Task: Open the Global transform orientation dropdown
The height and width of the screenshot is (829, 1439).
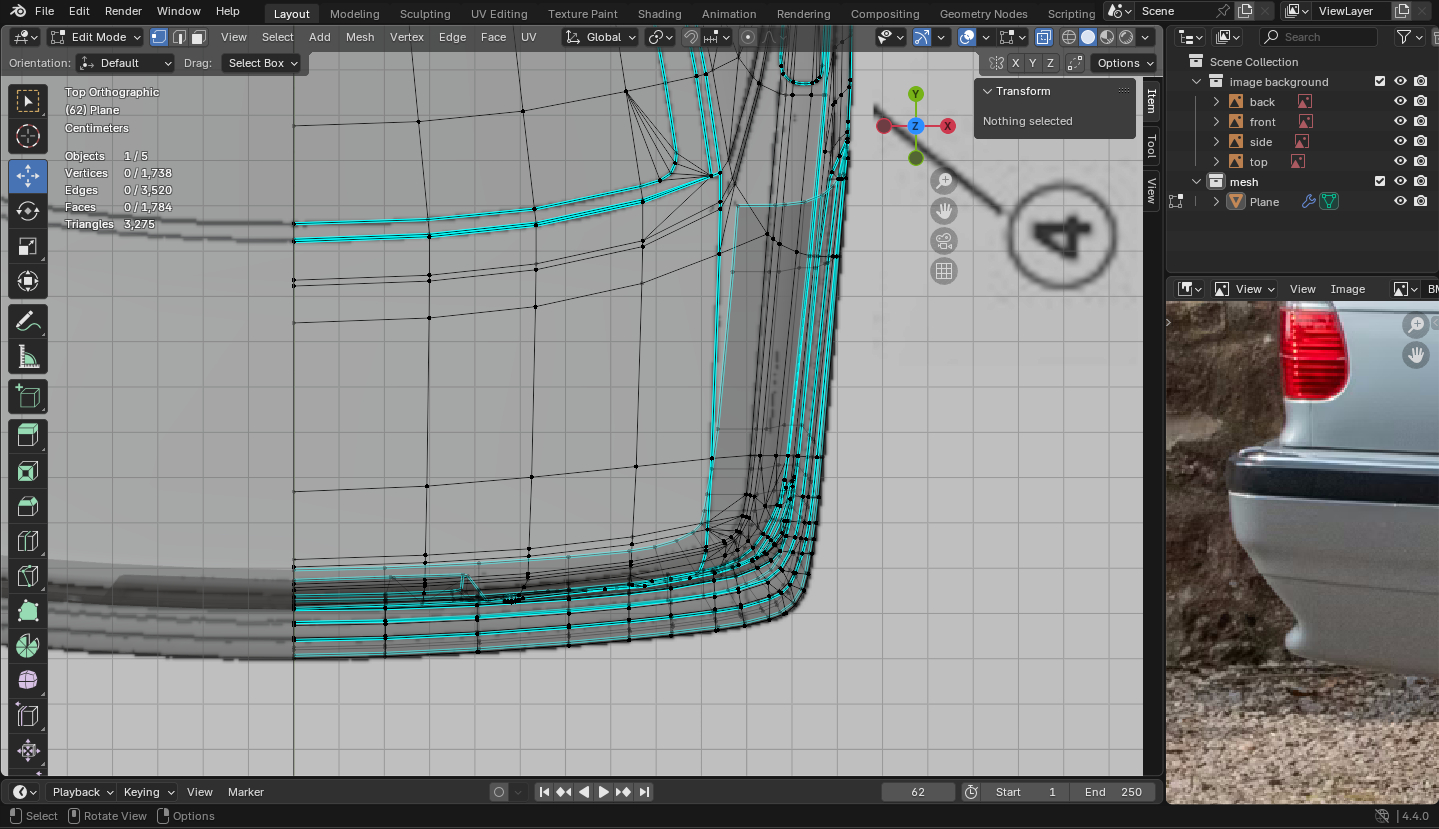Action: click(600, 37)
